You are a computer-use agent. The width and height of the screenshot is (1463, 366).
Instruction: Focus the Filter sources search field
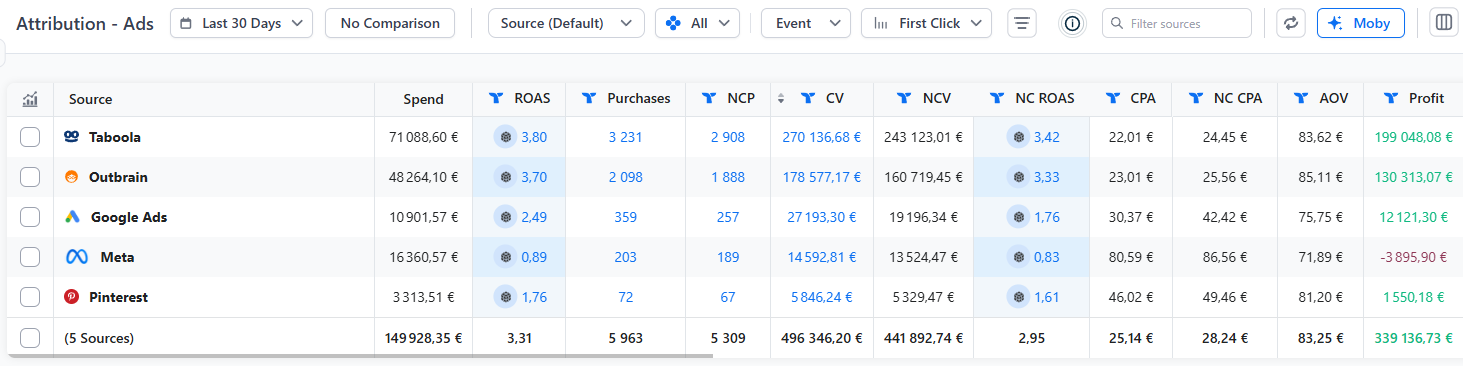tap(1177, 23)
